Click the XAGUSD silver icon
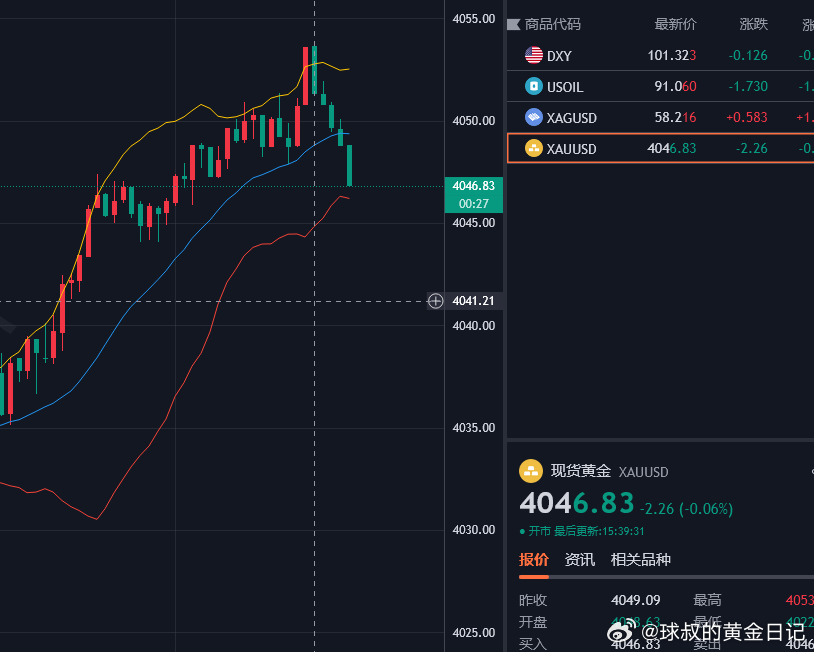This screenshot has width=814, height=652. (534, 117)
